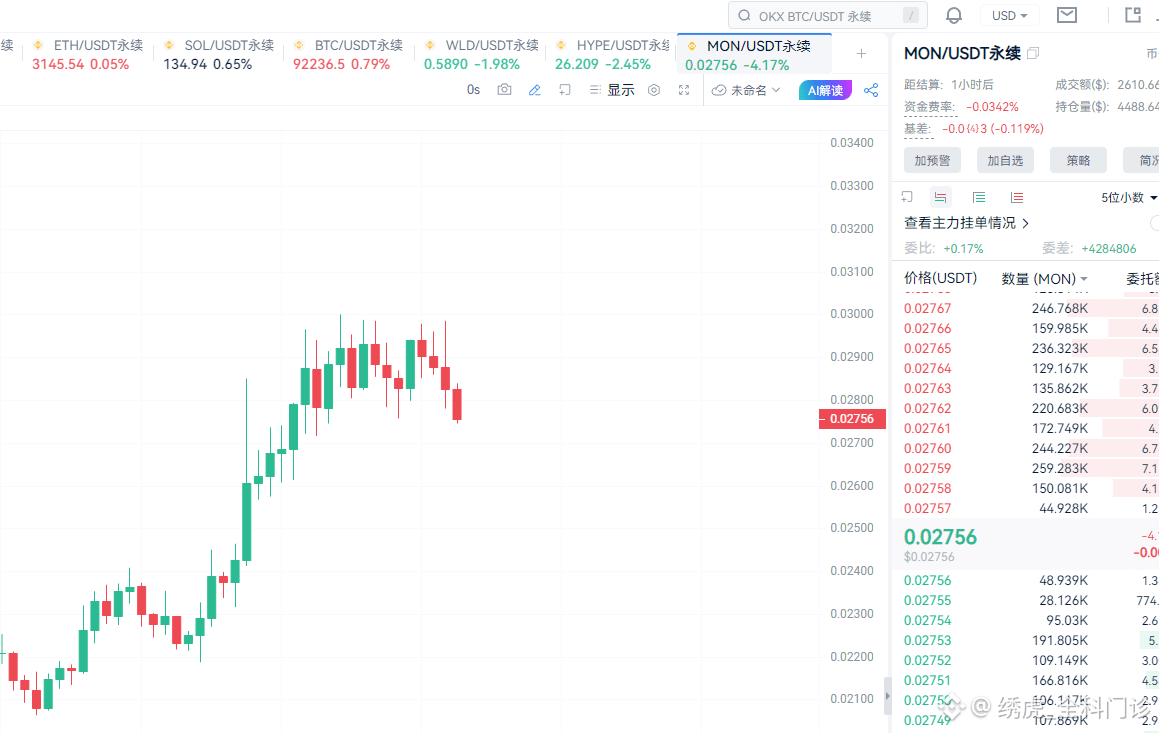Screen dimensions: 1159x733
Task: Select the combined bid-ask order book view
Action: pyautogui.click(x=940, y=197)
